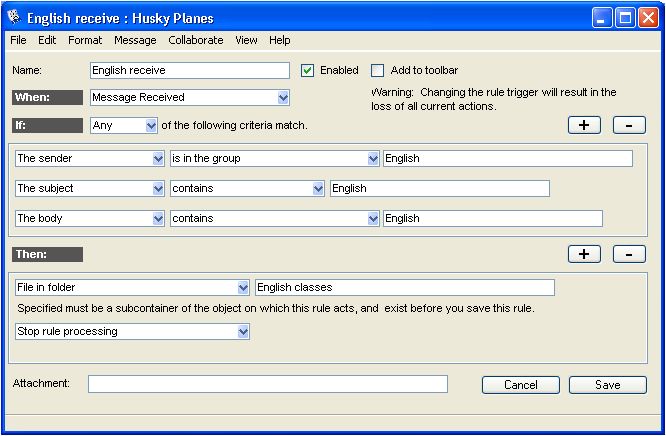
Task: Add a new action with Then plus button
Action: click(x=584, y=254)
